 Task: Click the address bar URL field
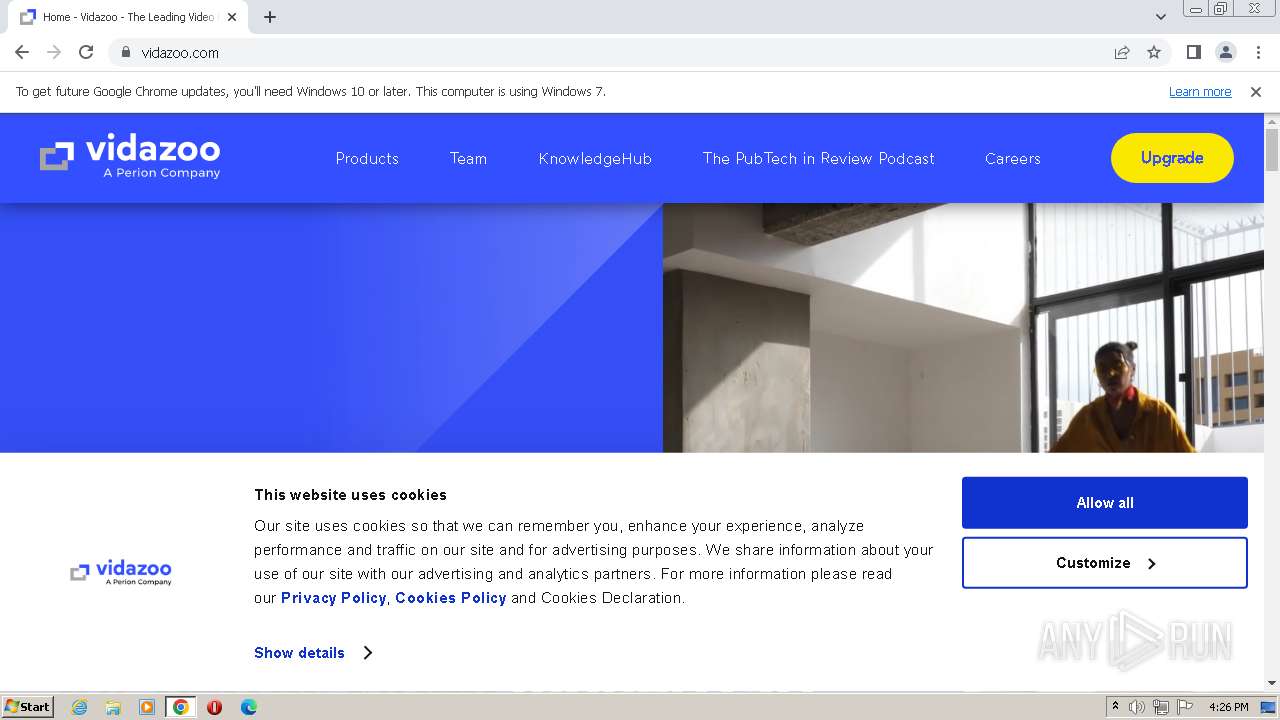coord(610,52)
